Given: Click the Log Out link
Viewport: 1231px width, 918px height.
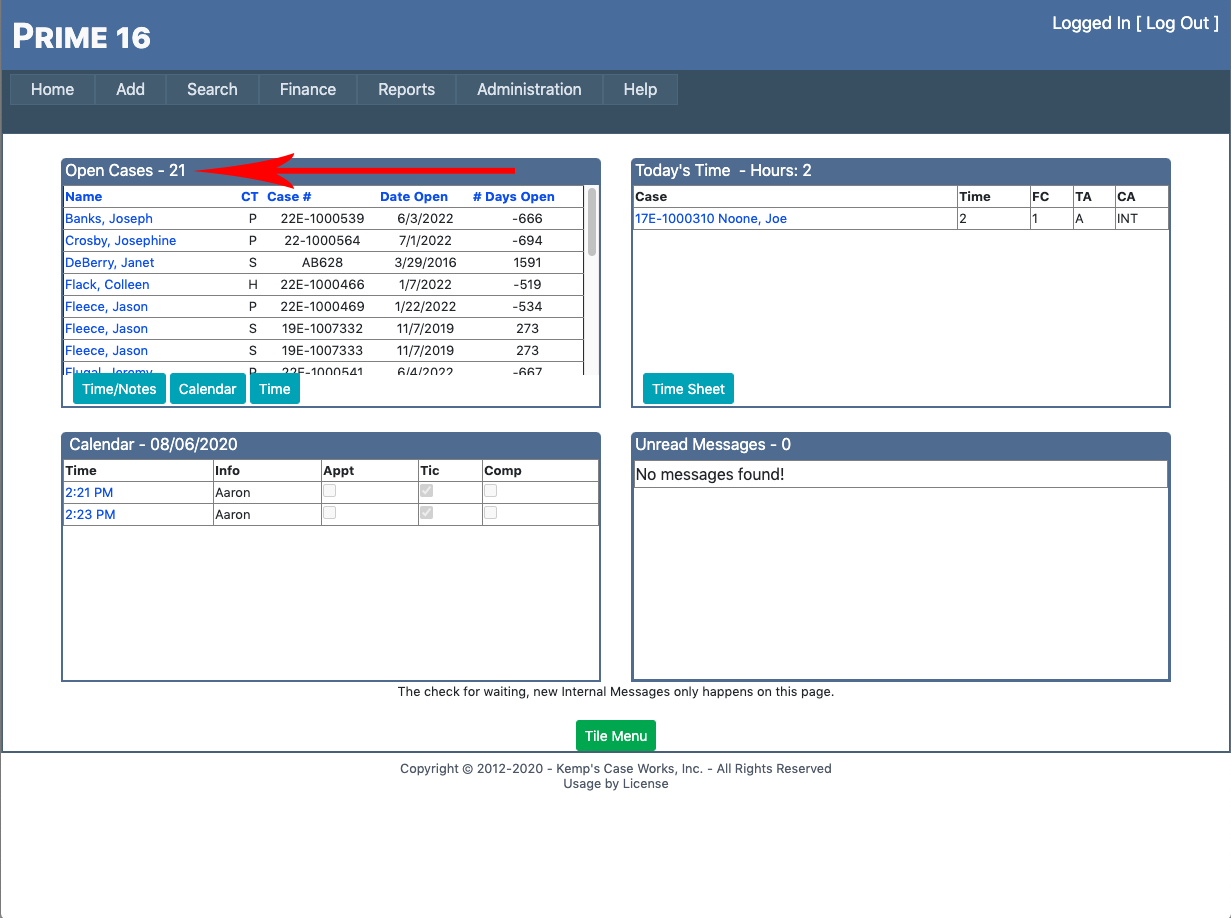Looking at the screenshot, I should pos(1176,23).
